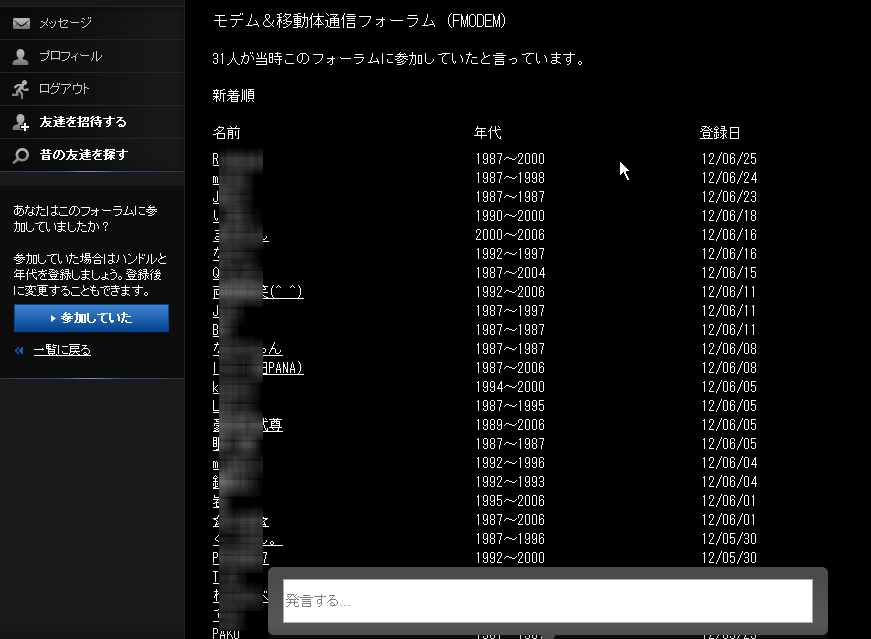Click the envelope icon beside メッセージ

pyautogui.click(x=21, y=23)
